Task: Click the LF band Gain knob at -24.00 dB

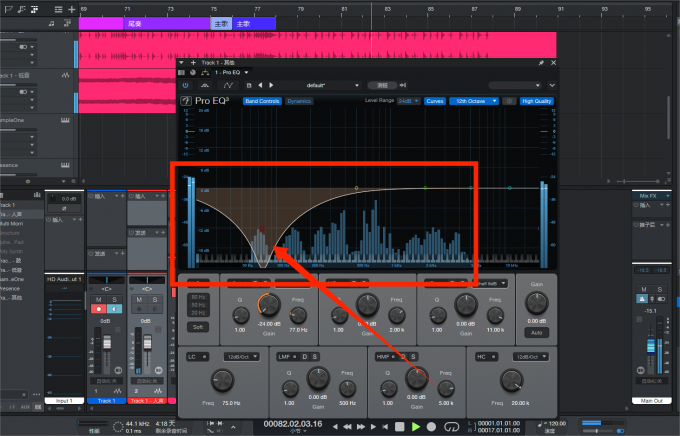Action: pos(269,305)
